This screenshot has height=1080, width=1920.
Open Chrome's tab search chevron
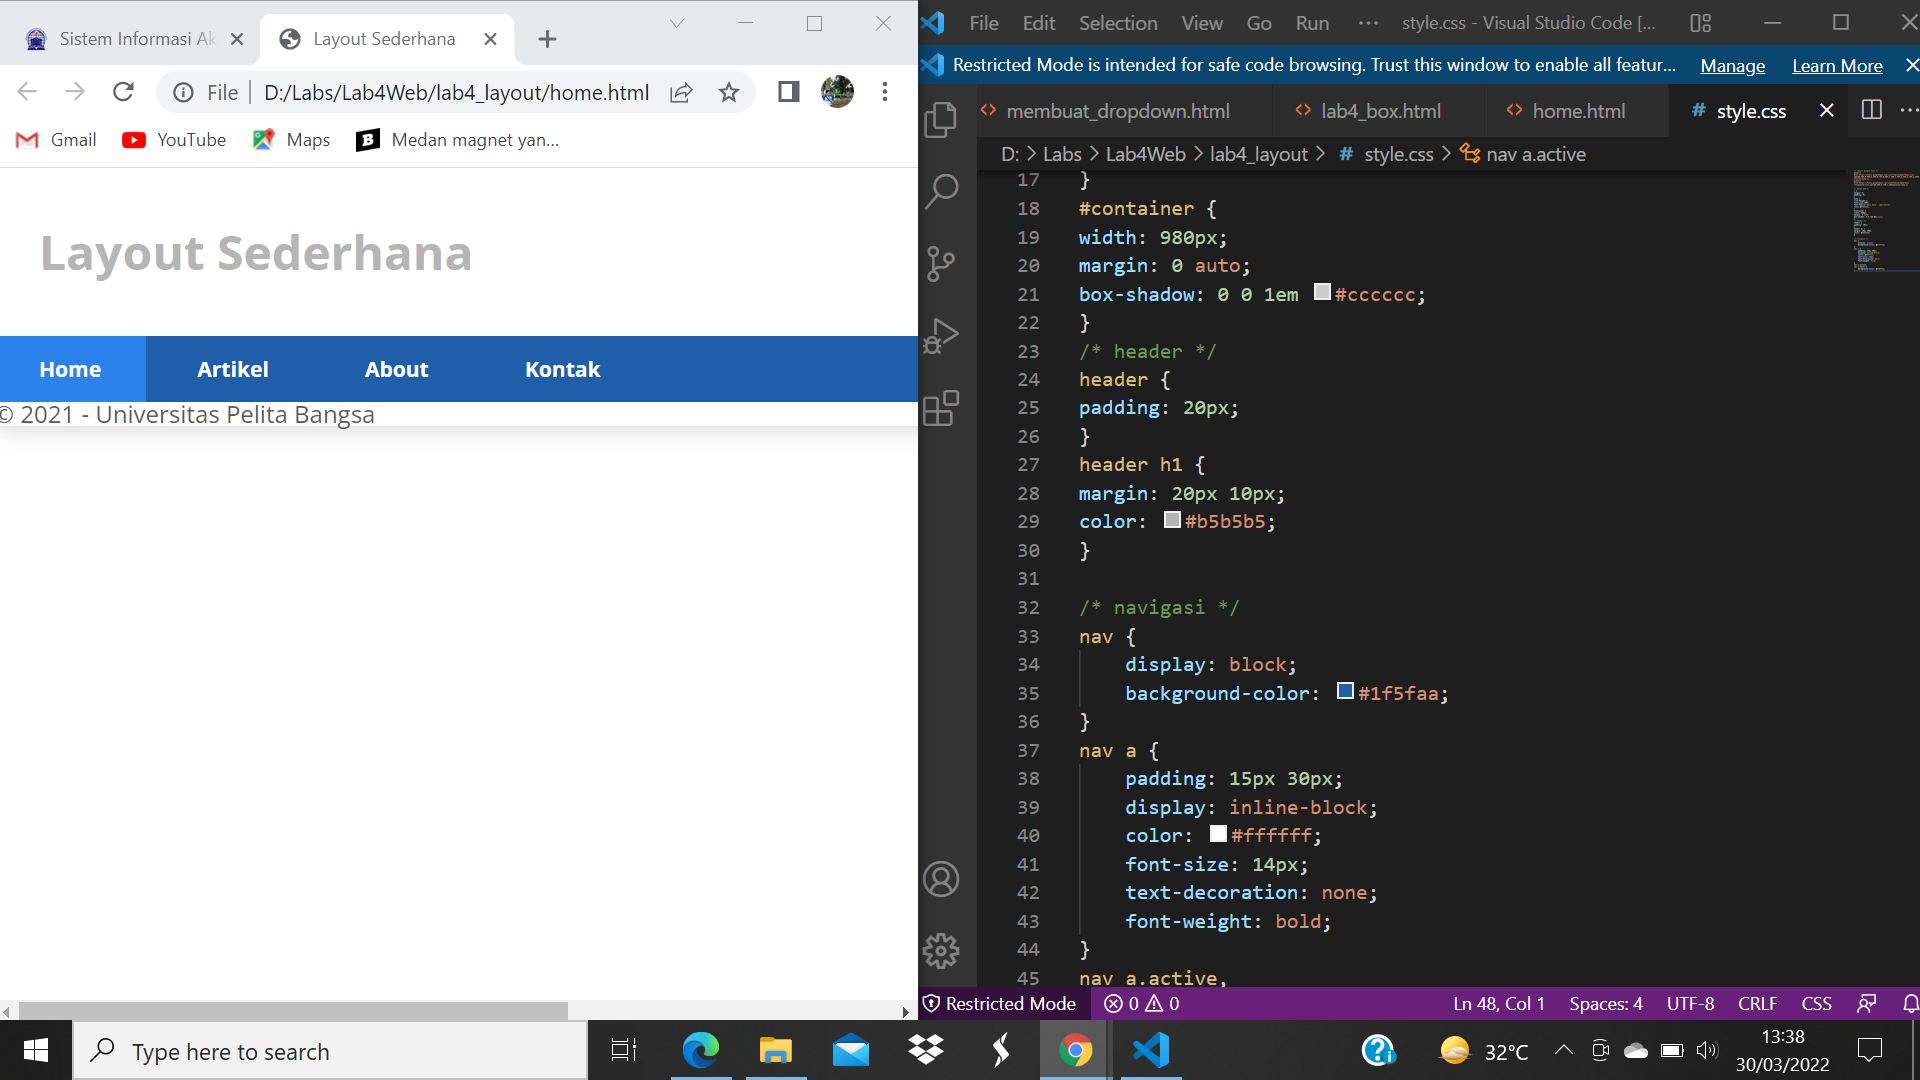tap(679, 22)
